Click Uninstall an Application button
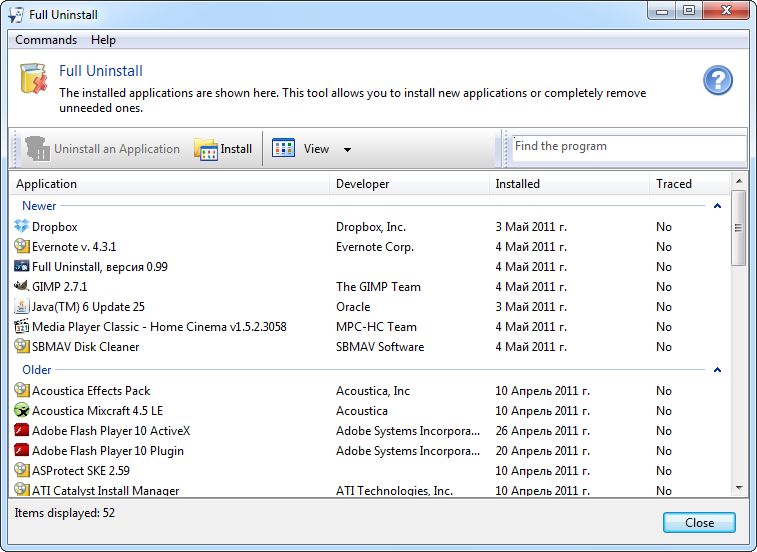This screenshot has height=552, width=757. pyautogui.click(x=102, y=149)
